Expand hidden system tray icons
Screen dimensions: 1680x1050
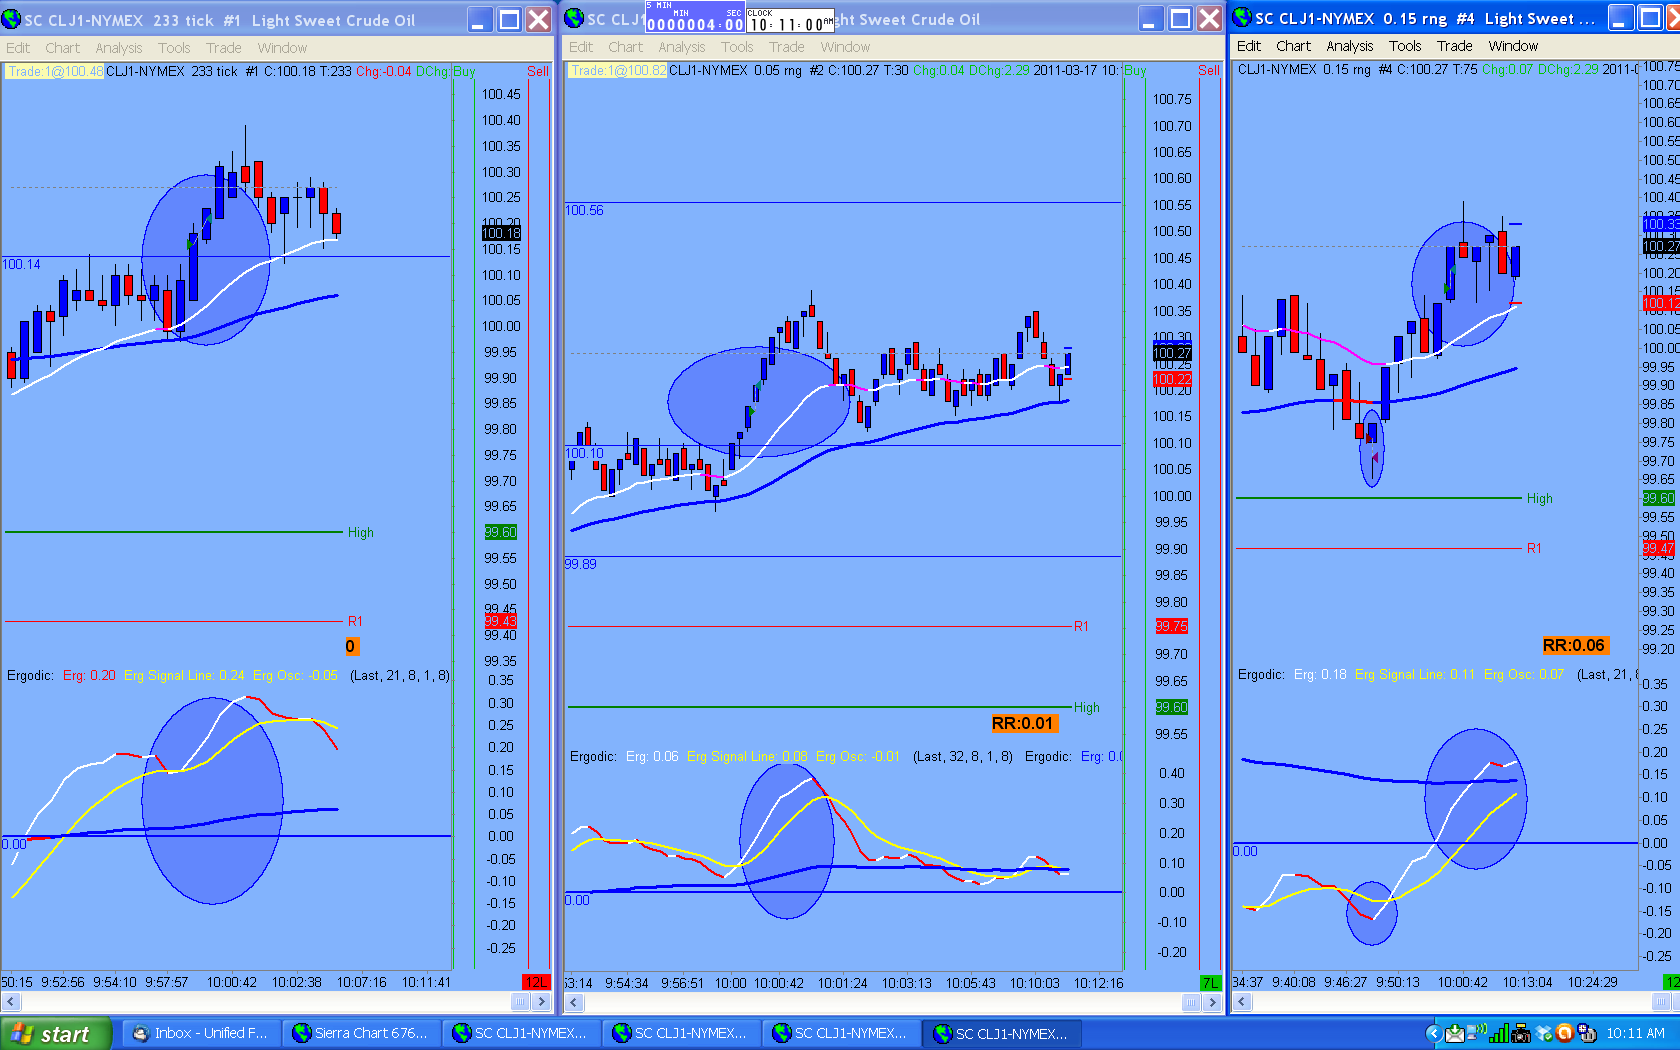(x=1433, y=1033)
